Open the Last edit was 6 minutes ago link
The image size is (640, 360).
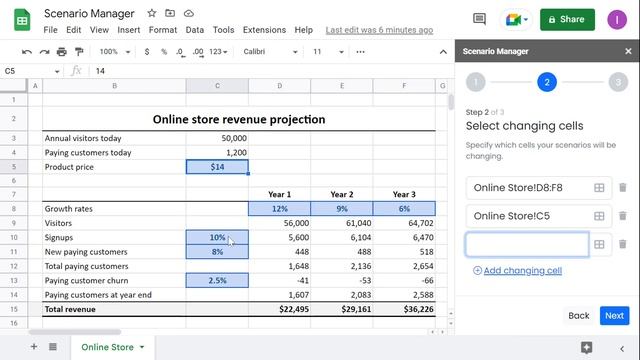click(379, 30)
